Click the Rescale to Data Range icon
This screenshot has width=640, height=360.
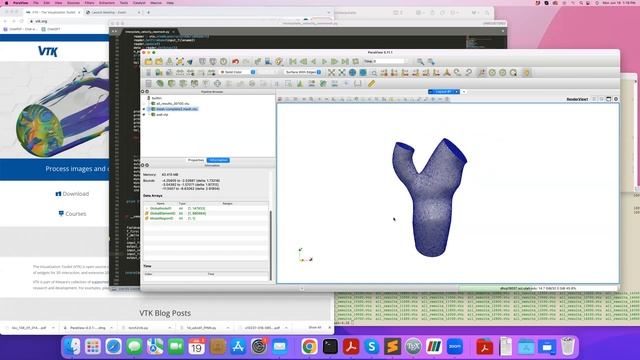tap(180, 73)
